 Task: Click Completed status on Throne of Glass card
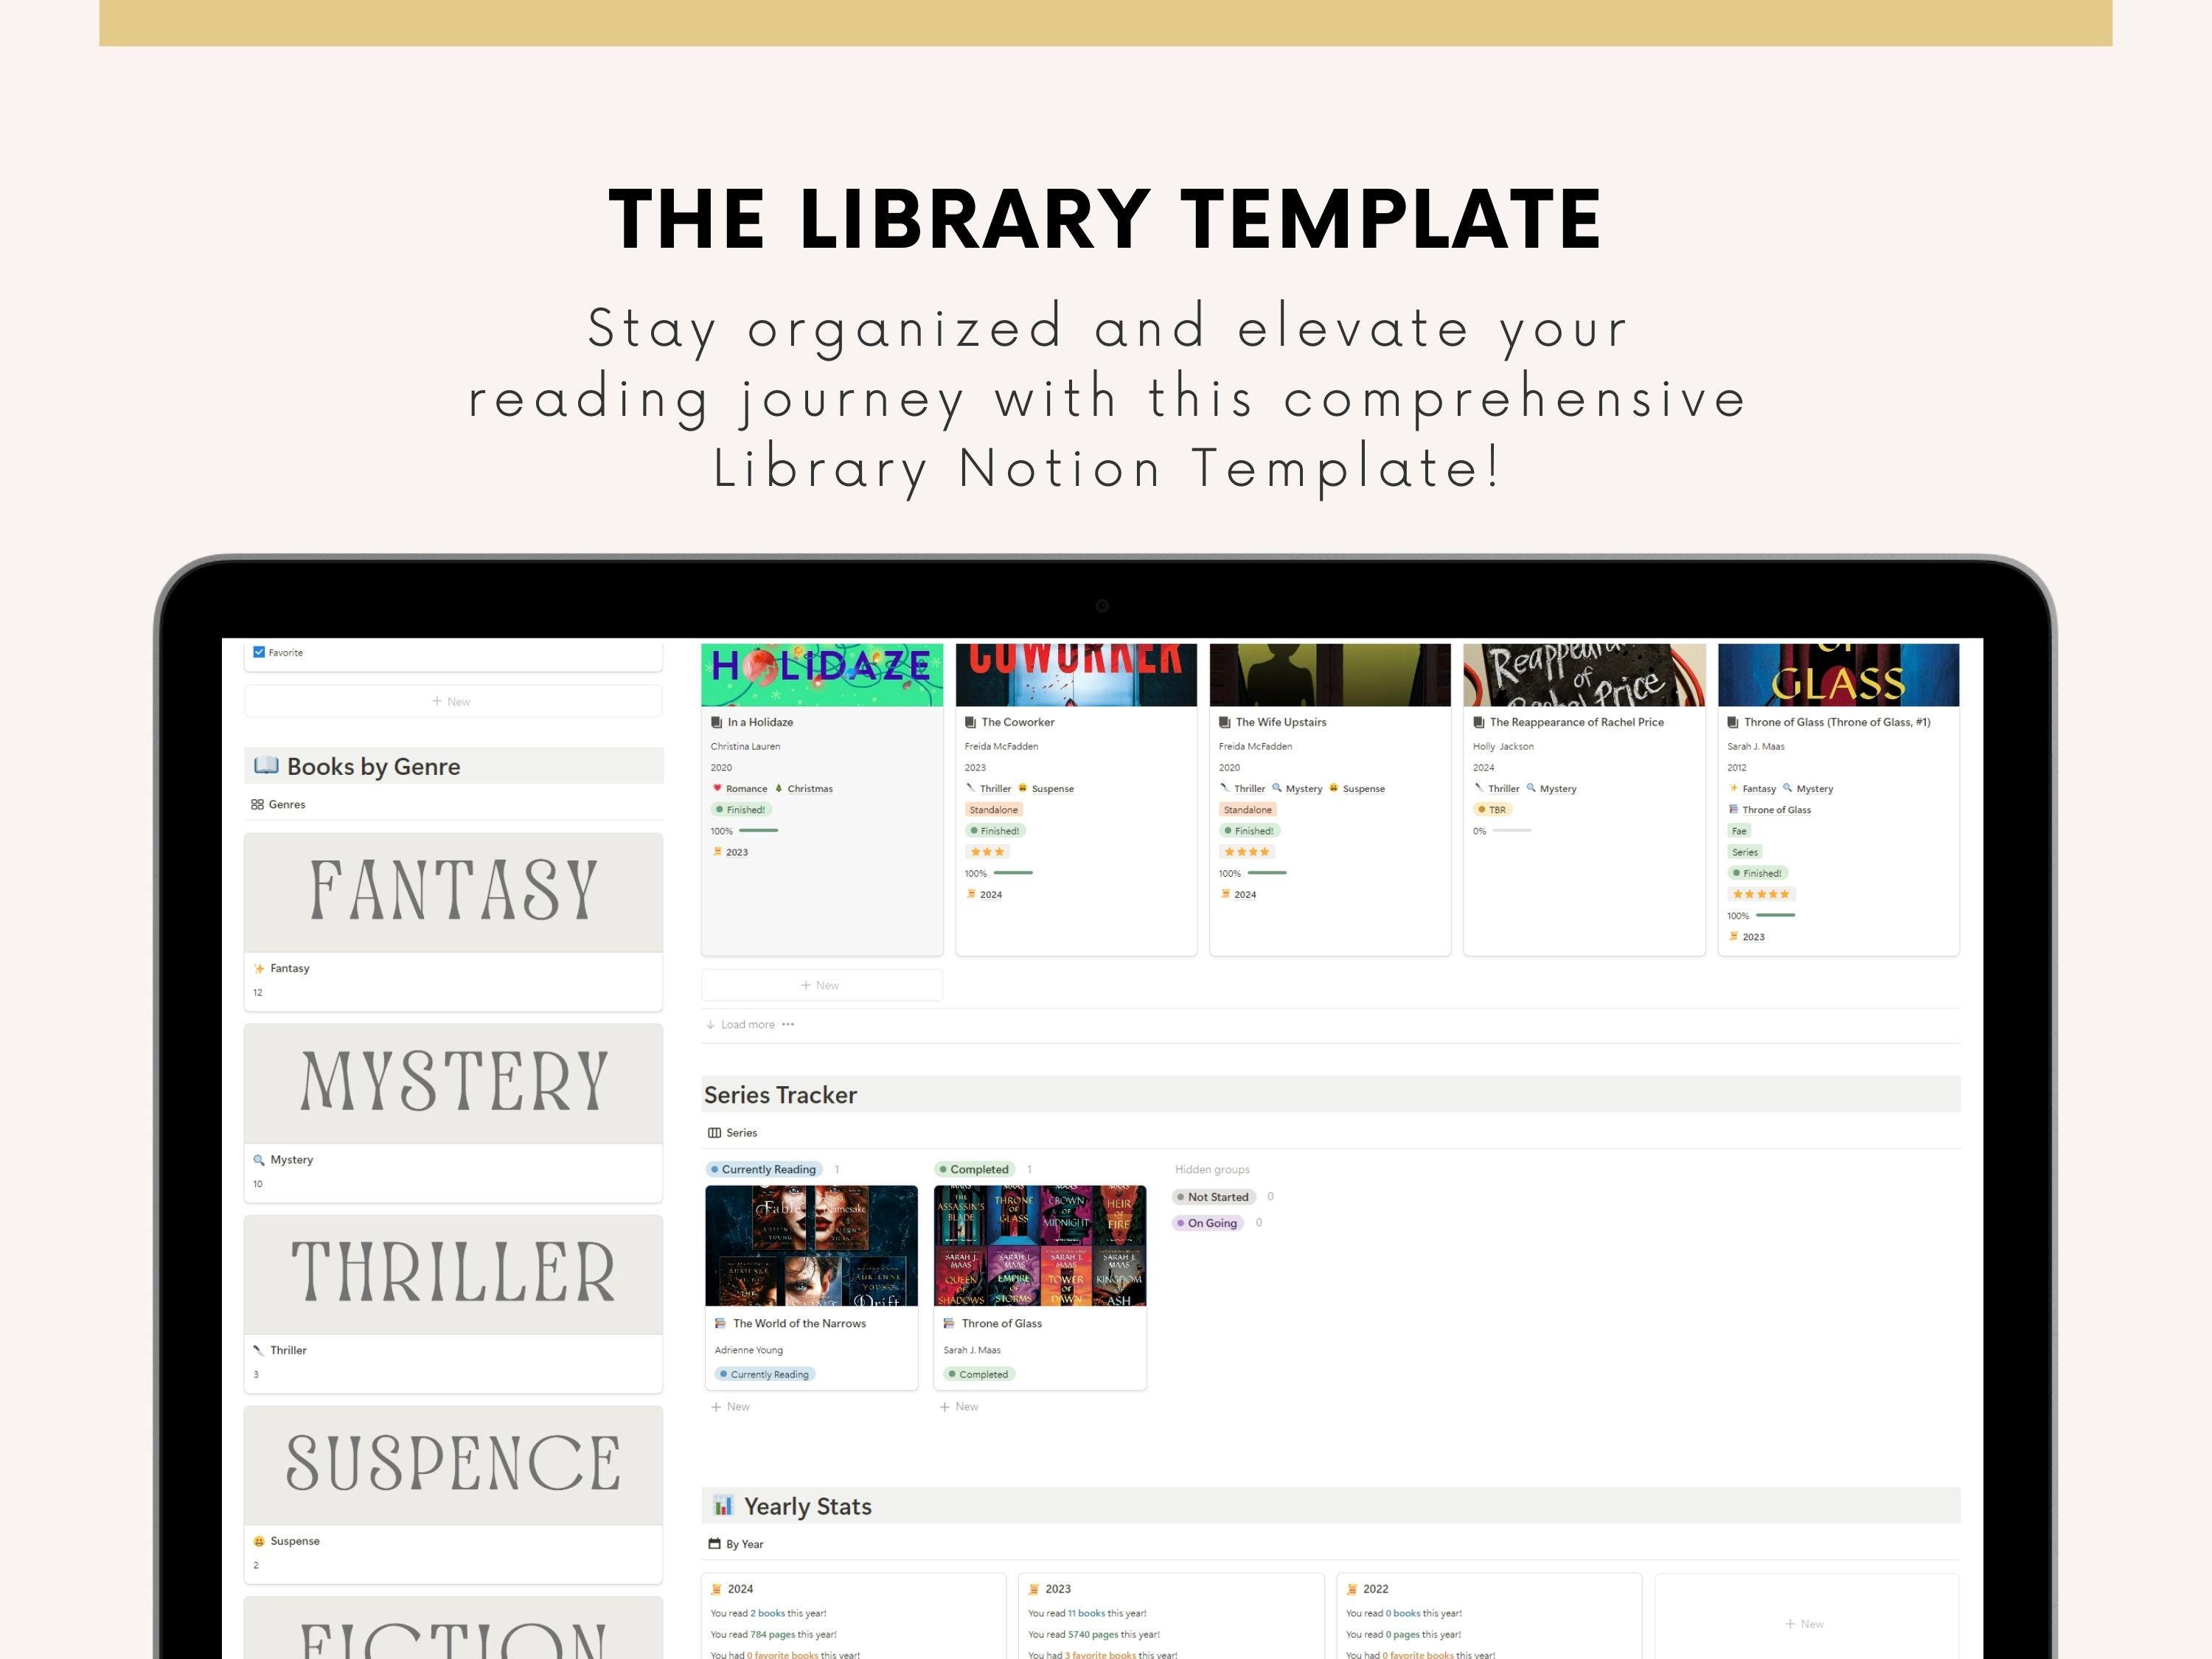[979, 1374]
